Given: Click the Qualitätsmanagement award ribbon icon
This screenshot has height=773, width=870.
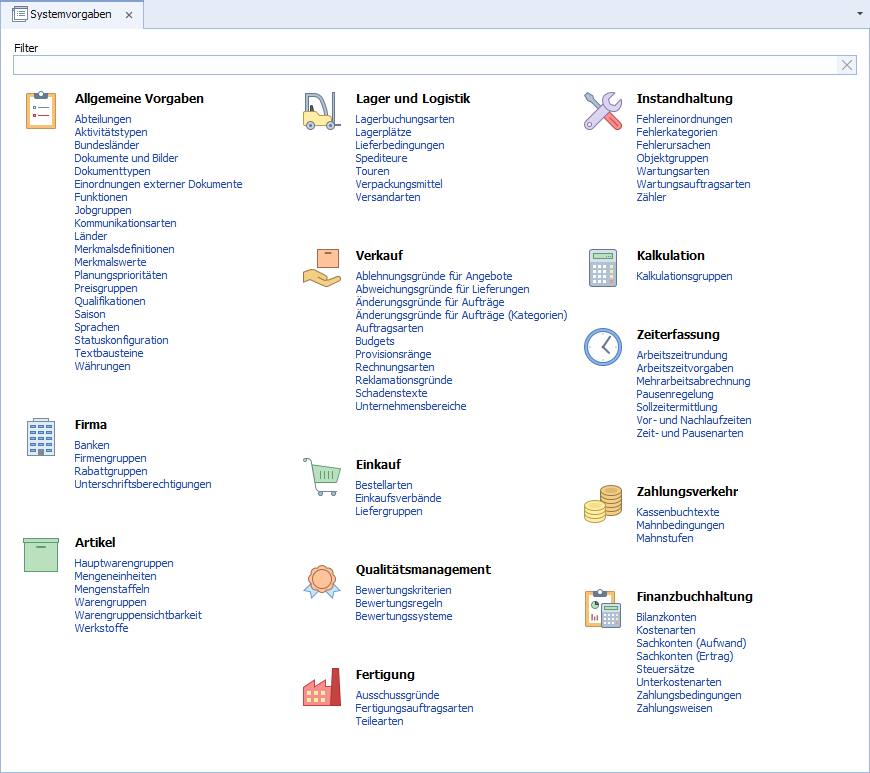Looking at the screenshot, I should point(321,581).
